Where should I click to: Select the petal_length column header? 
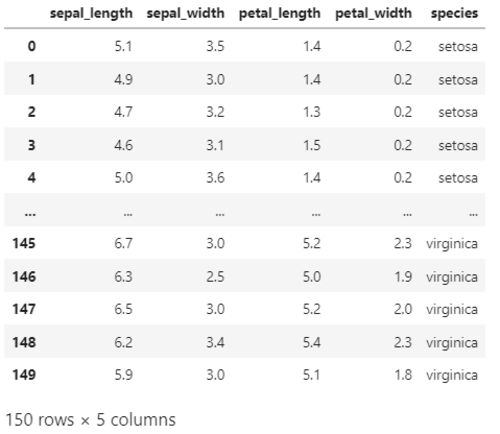[x=280, y=14]
